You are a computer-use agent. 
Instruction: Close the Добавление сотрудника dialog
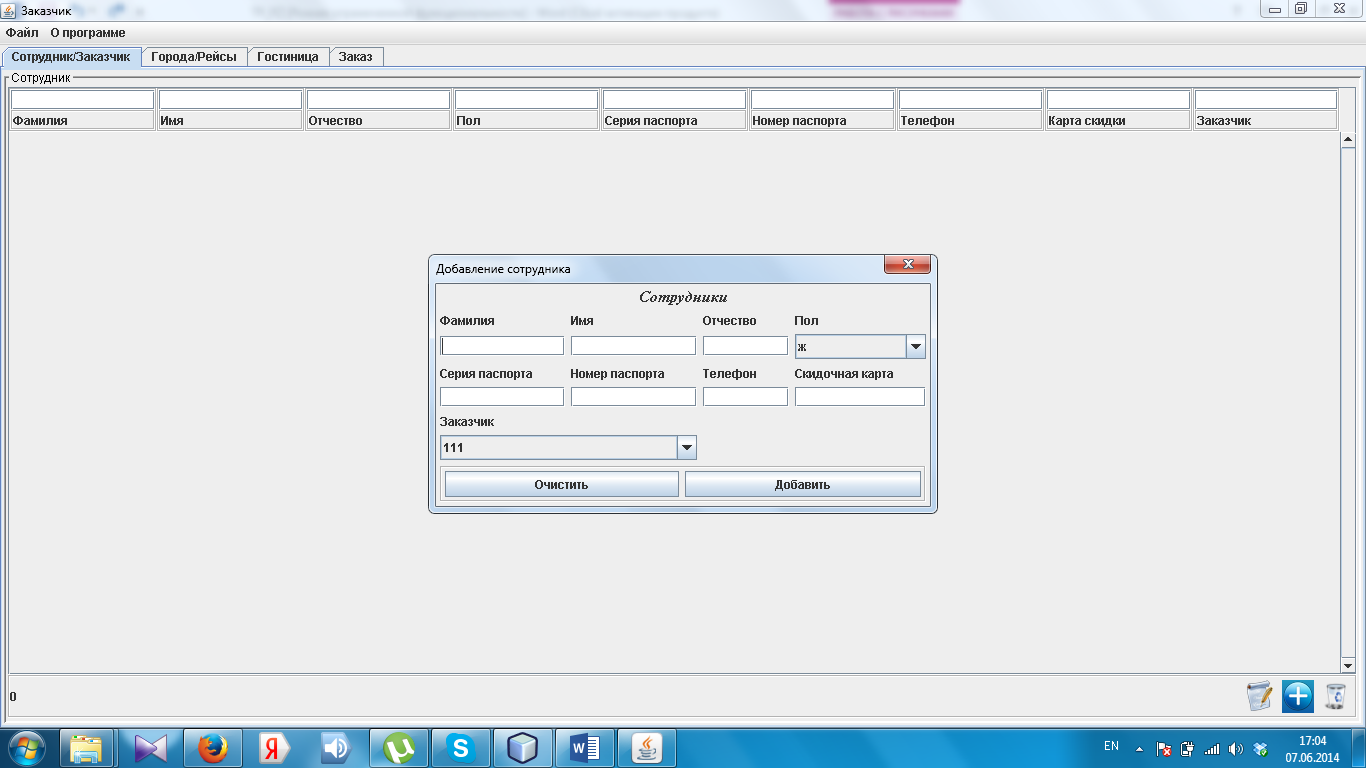pyautogui.click(x=907, y=265)
